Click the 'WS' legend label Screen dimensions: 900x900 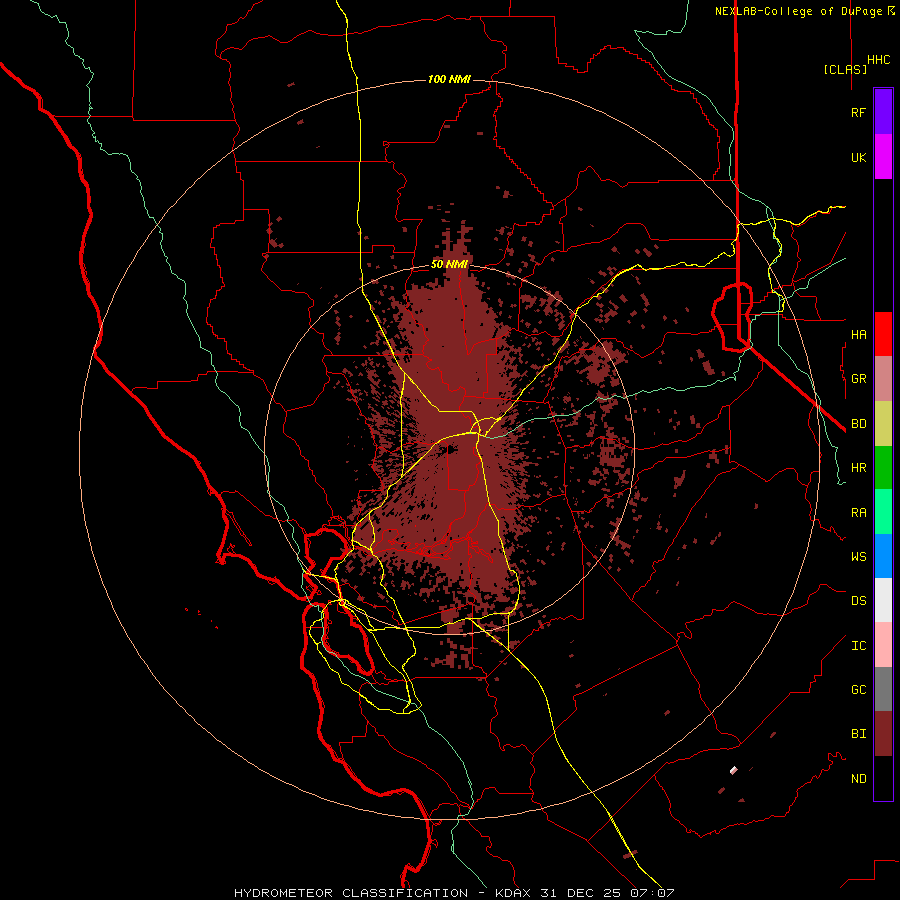point(858,557)
